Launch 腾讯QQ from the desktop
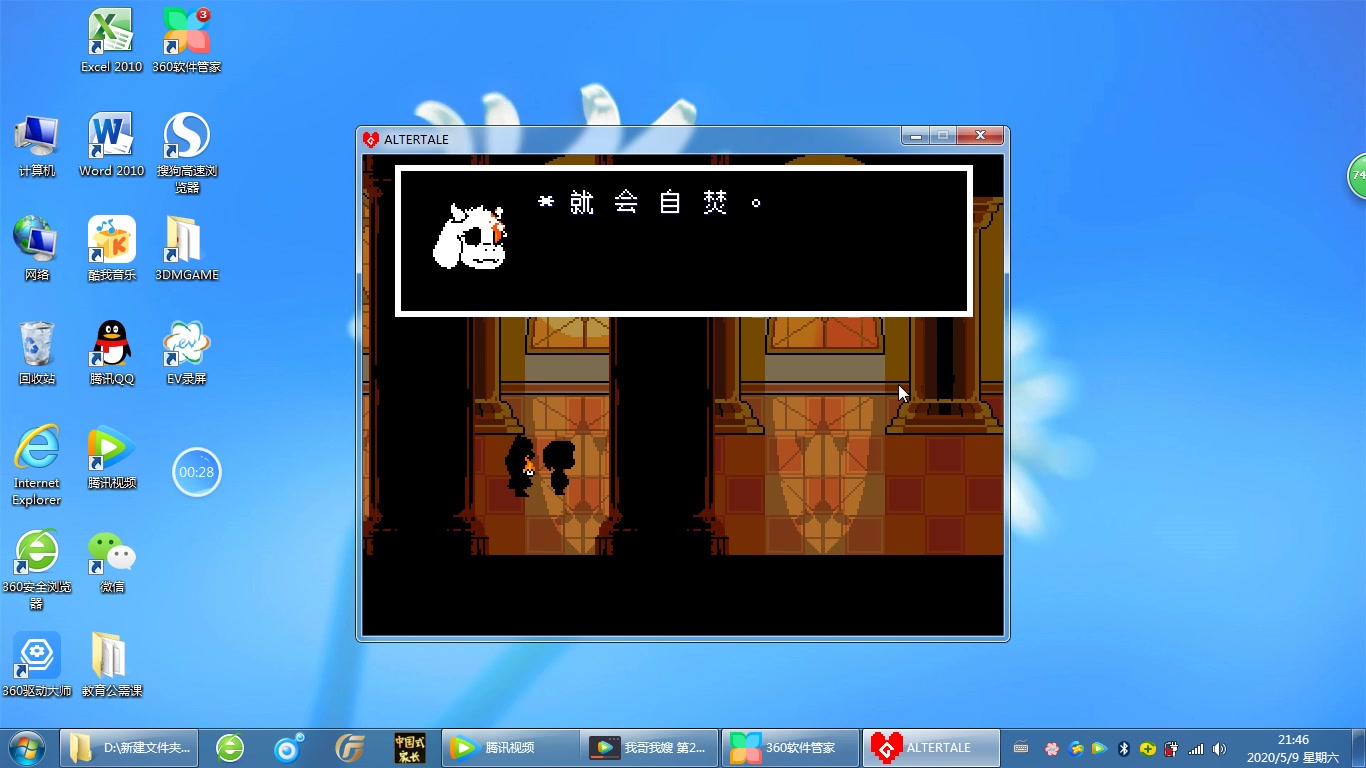The width and height of the screenshot is (1366, 768). click(111, 353)
